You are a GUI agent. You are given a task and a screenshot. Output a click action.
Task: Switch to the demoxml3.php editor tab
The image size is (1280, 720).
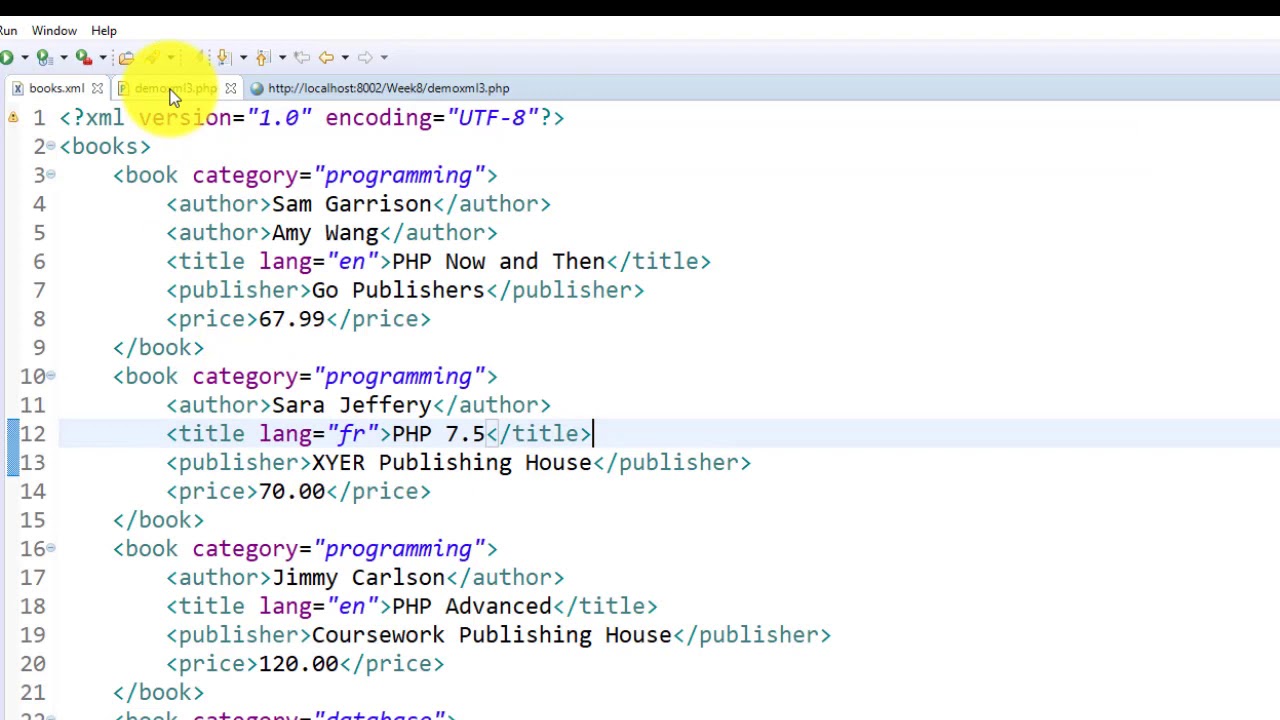point(175,88)
